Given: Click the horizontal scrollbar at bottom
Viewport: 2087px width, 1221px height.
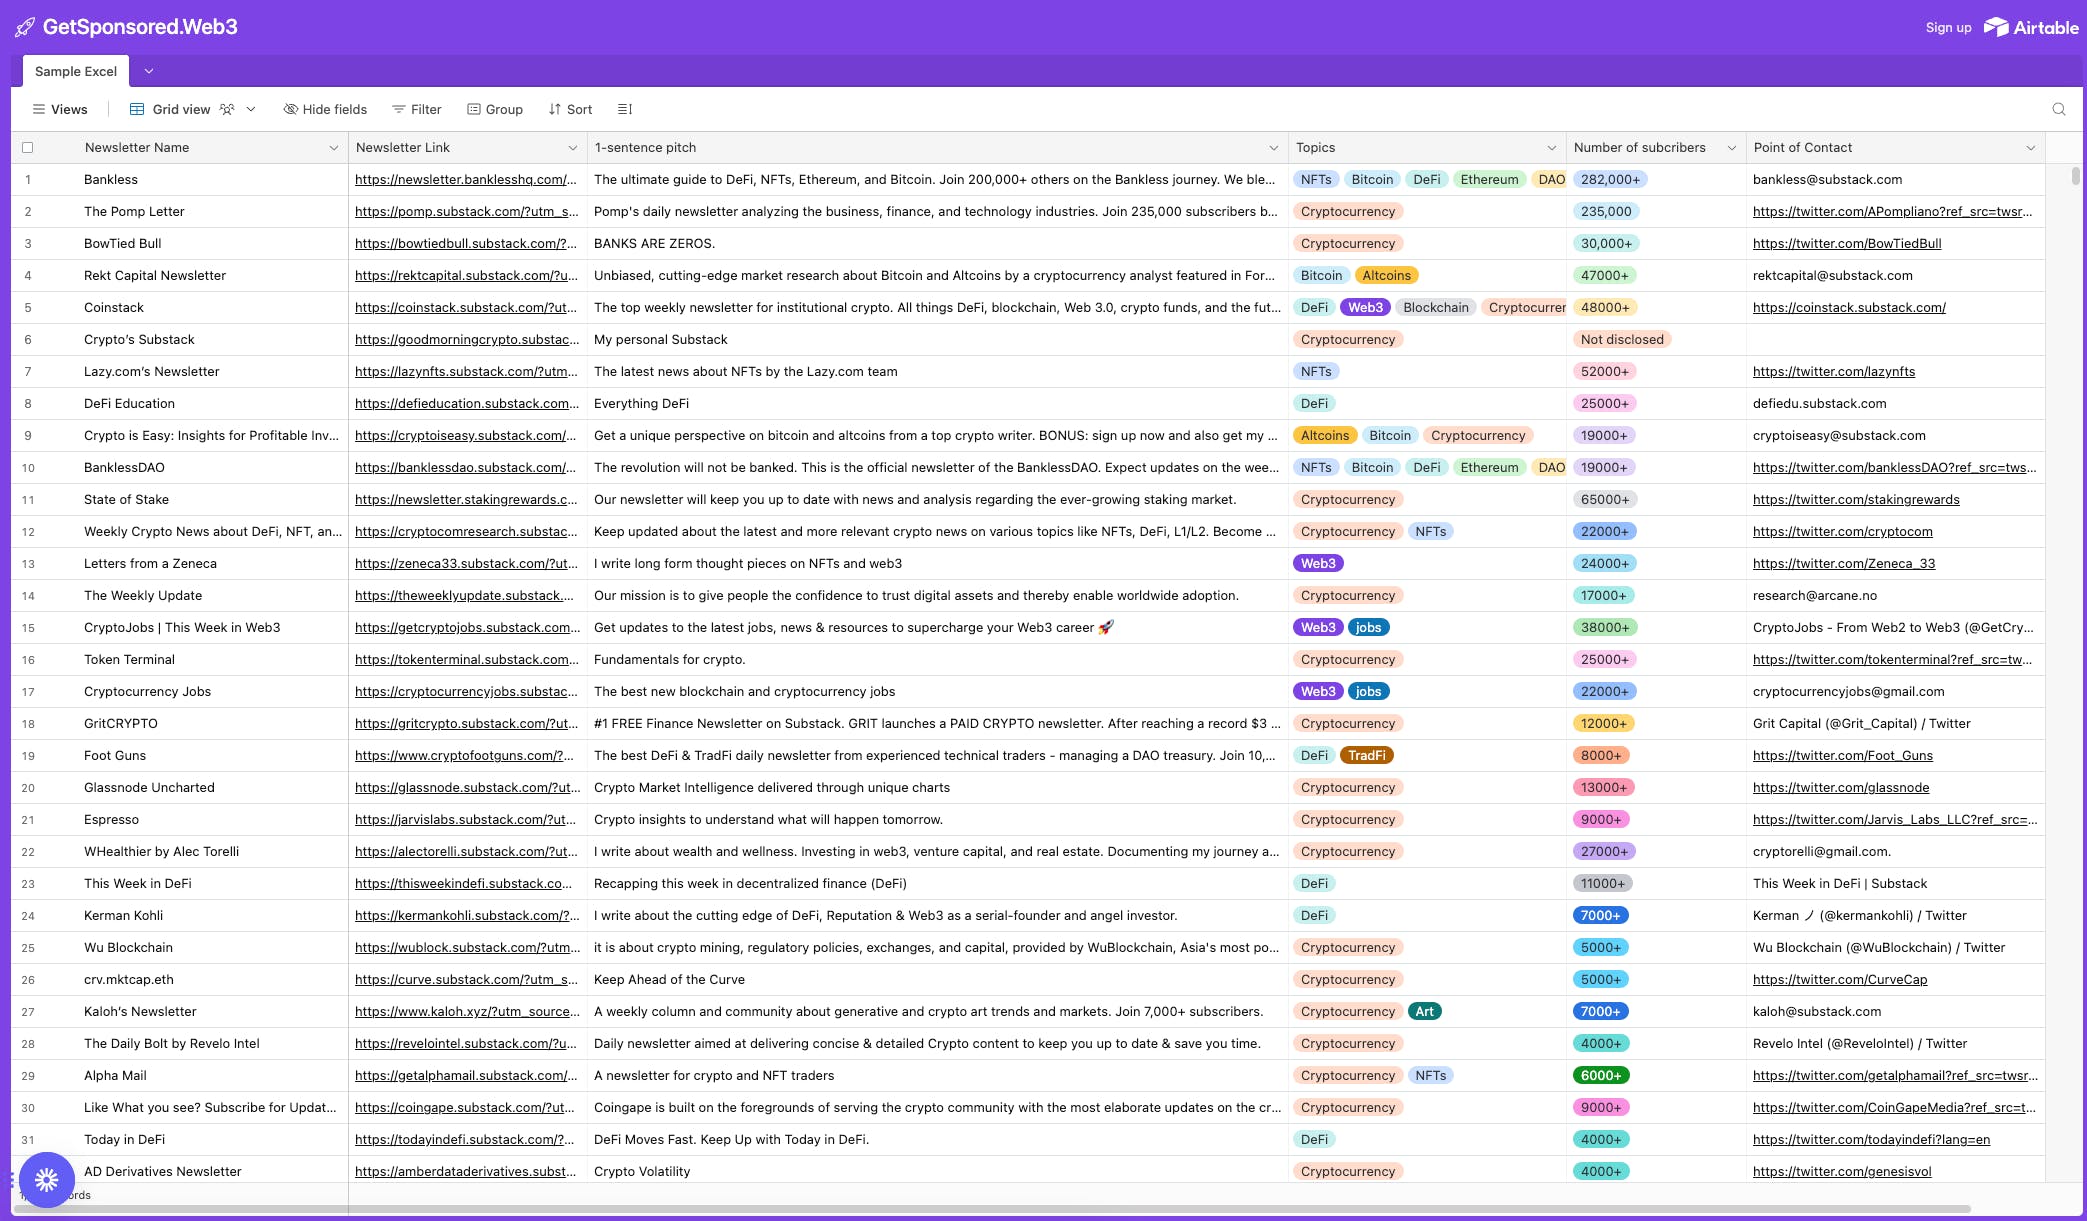Looking at the screenshot, I should [992, 1209].
